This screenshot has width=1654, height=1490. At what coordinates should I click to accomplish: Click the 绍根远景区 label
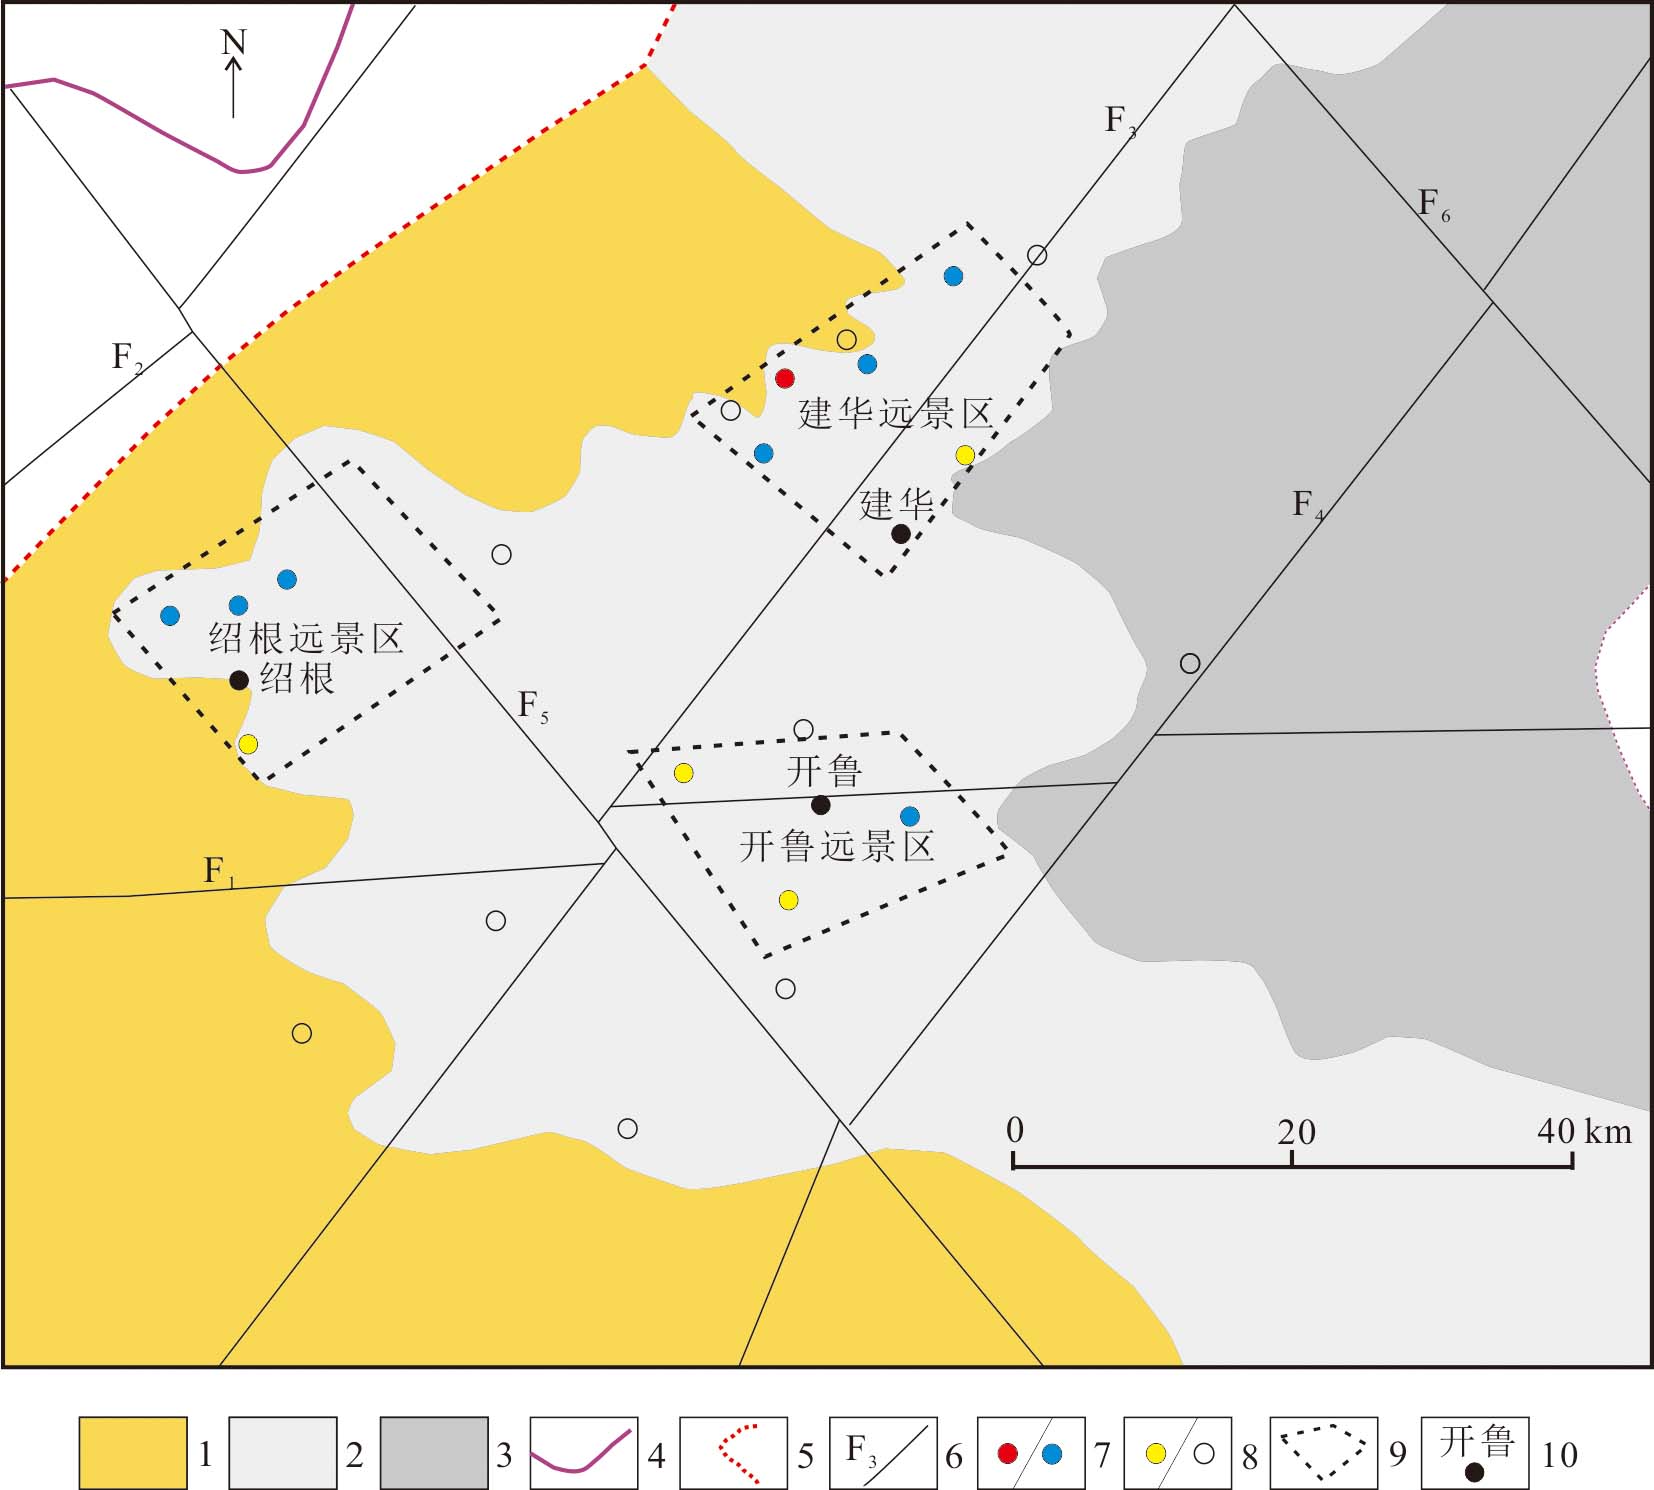tap(306, 638)
